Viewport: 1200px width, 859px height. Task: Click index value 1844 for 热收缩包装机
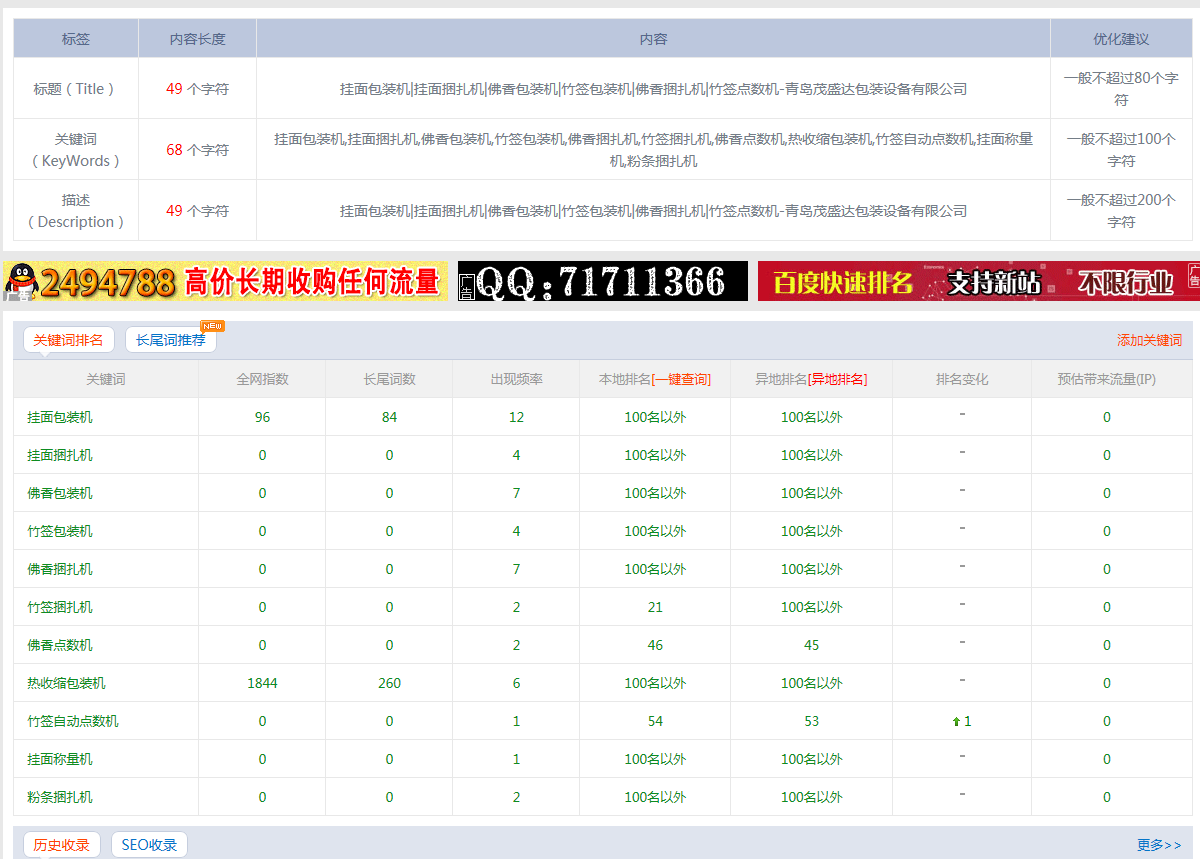pos(262,683)
